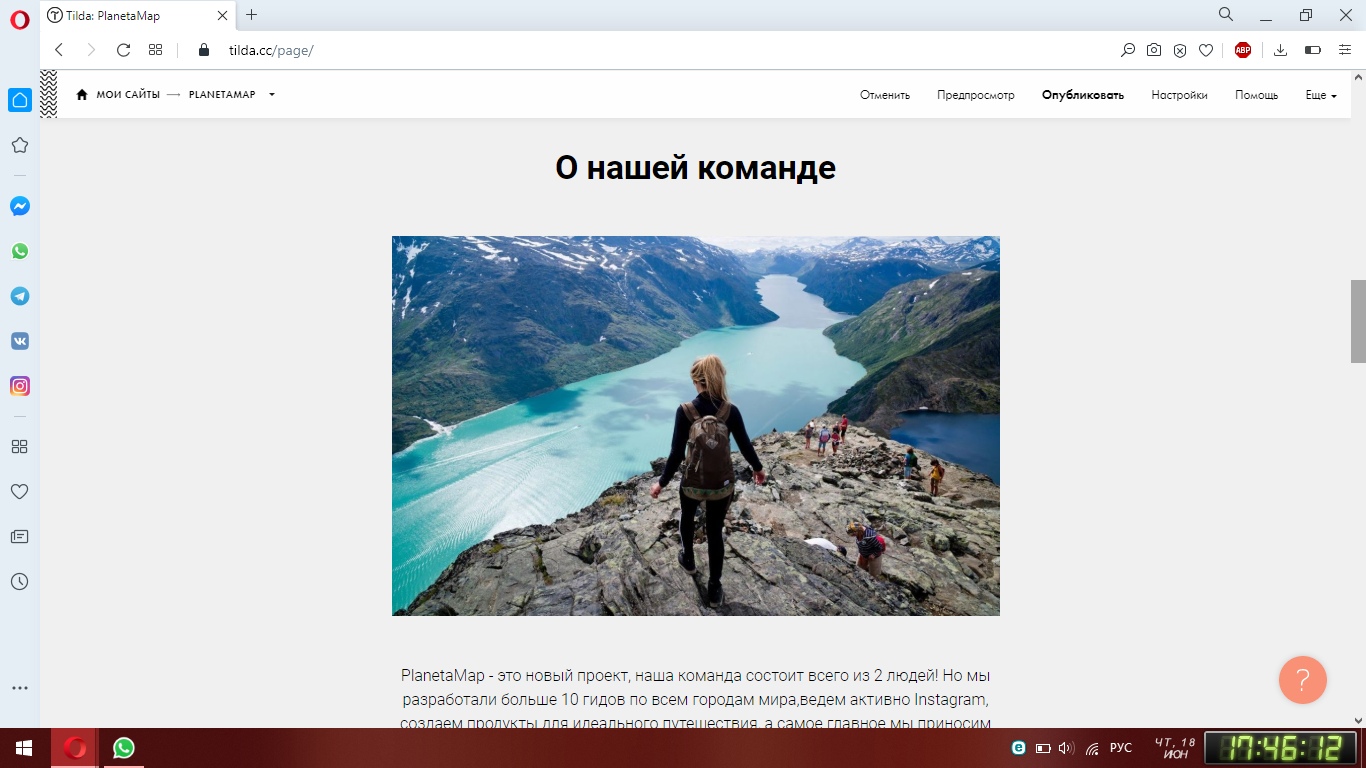Viewport: 1366px width, 768px height.
Task: Open the Opera main menu logo
Action: click(20, 20)
